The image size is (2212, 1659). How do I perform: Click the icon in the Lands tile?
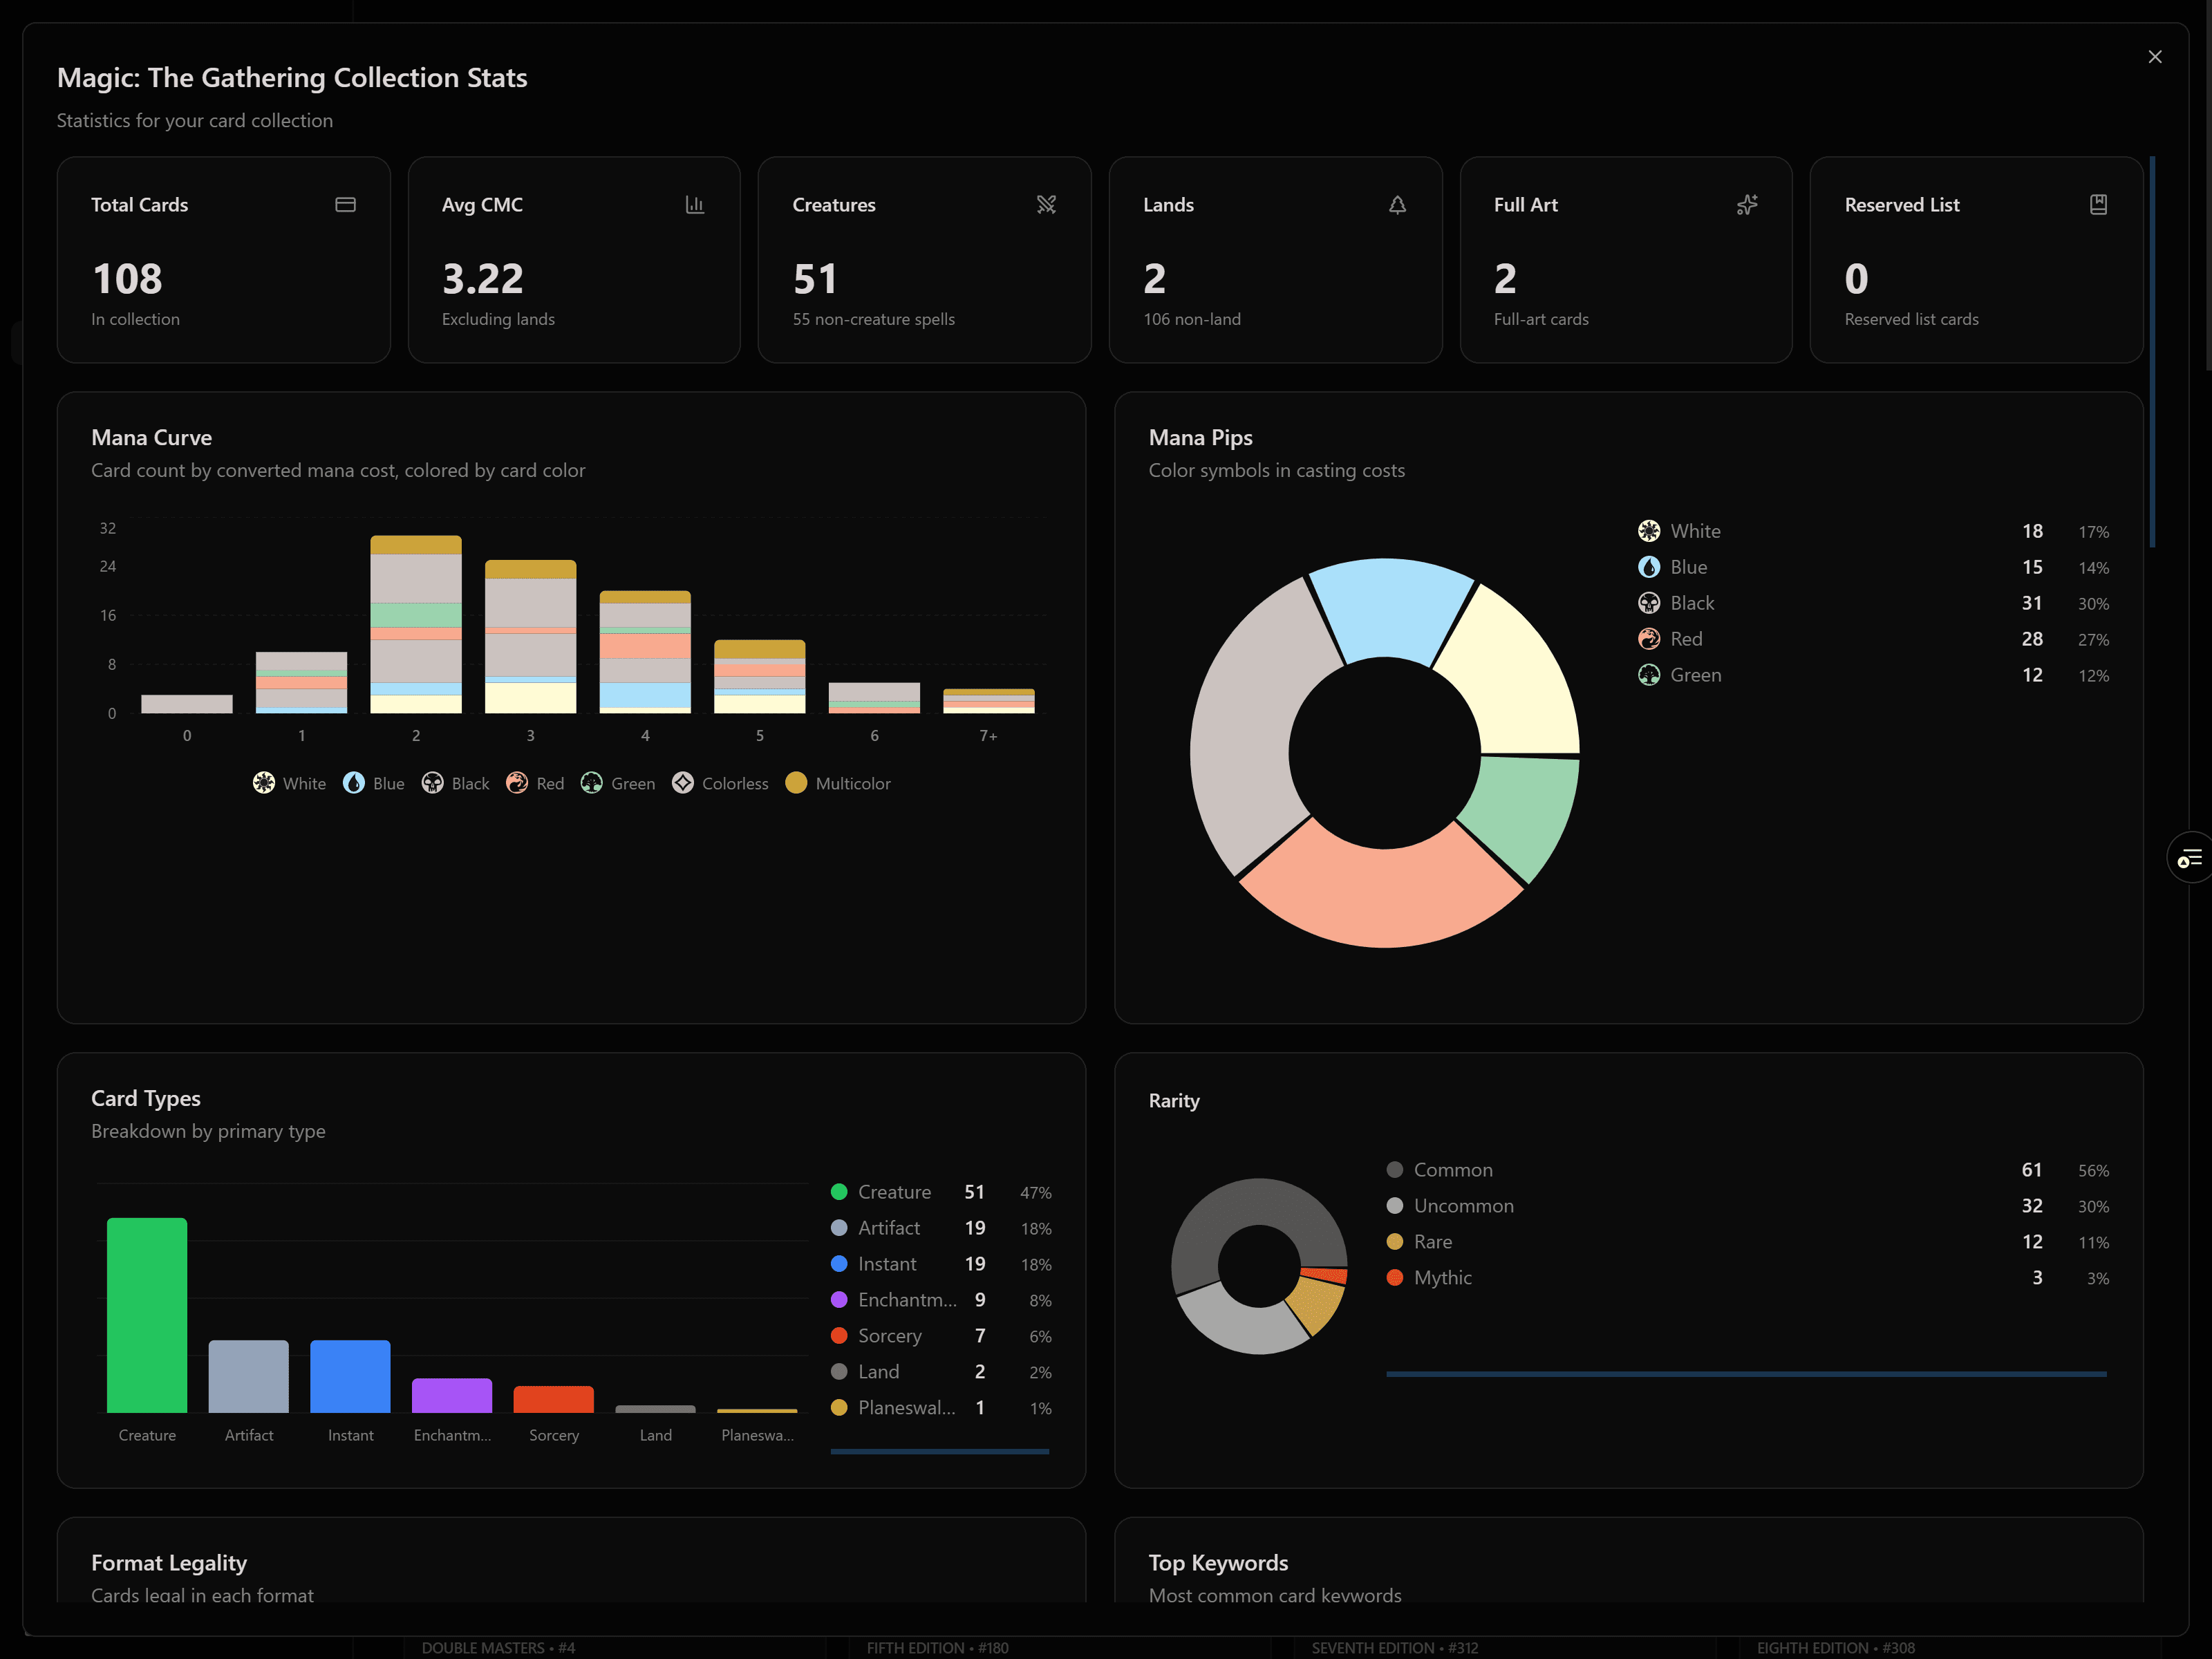point(1397,205)
